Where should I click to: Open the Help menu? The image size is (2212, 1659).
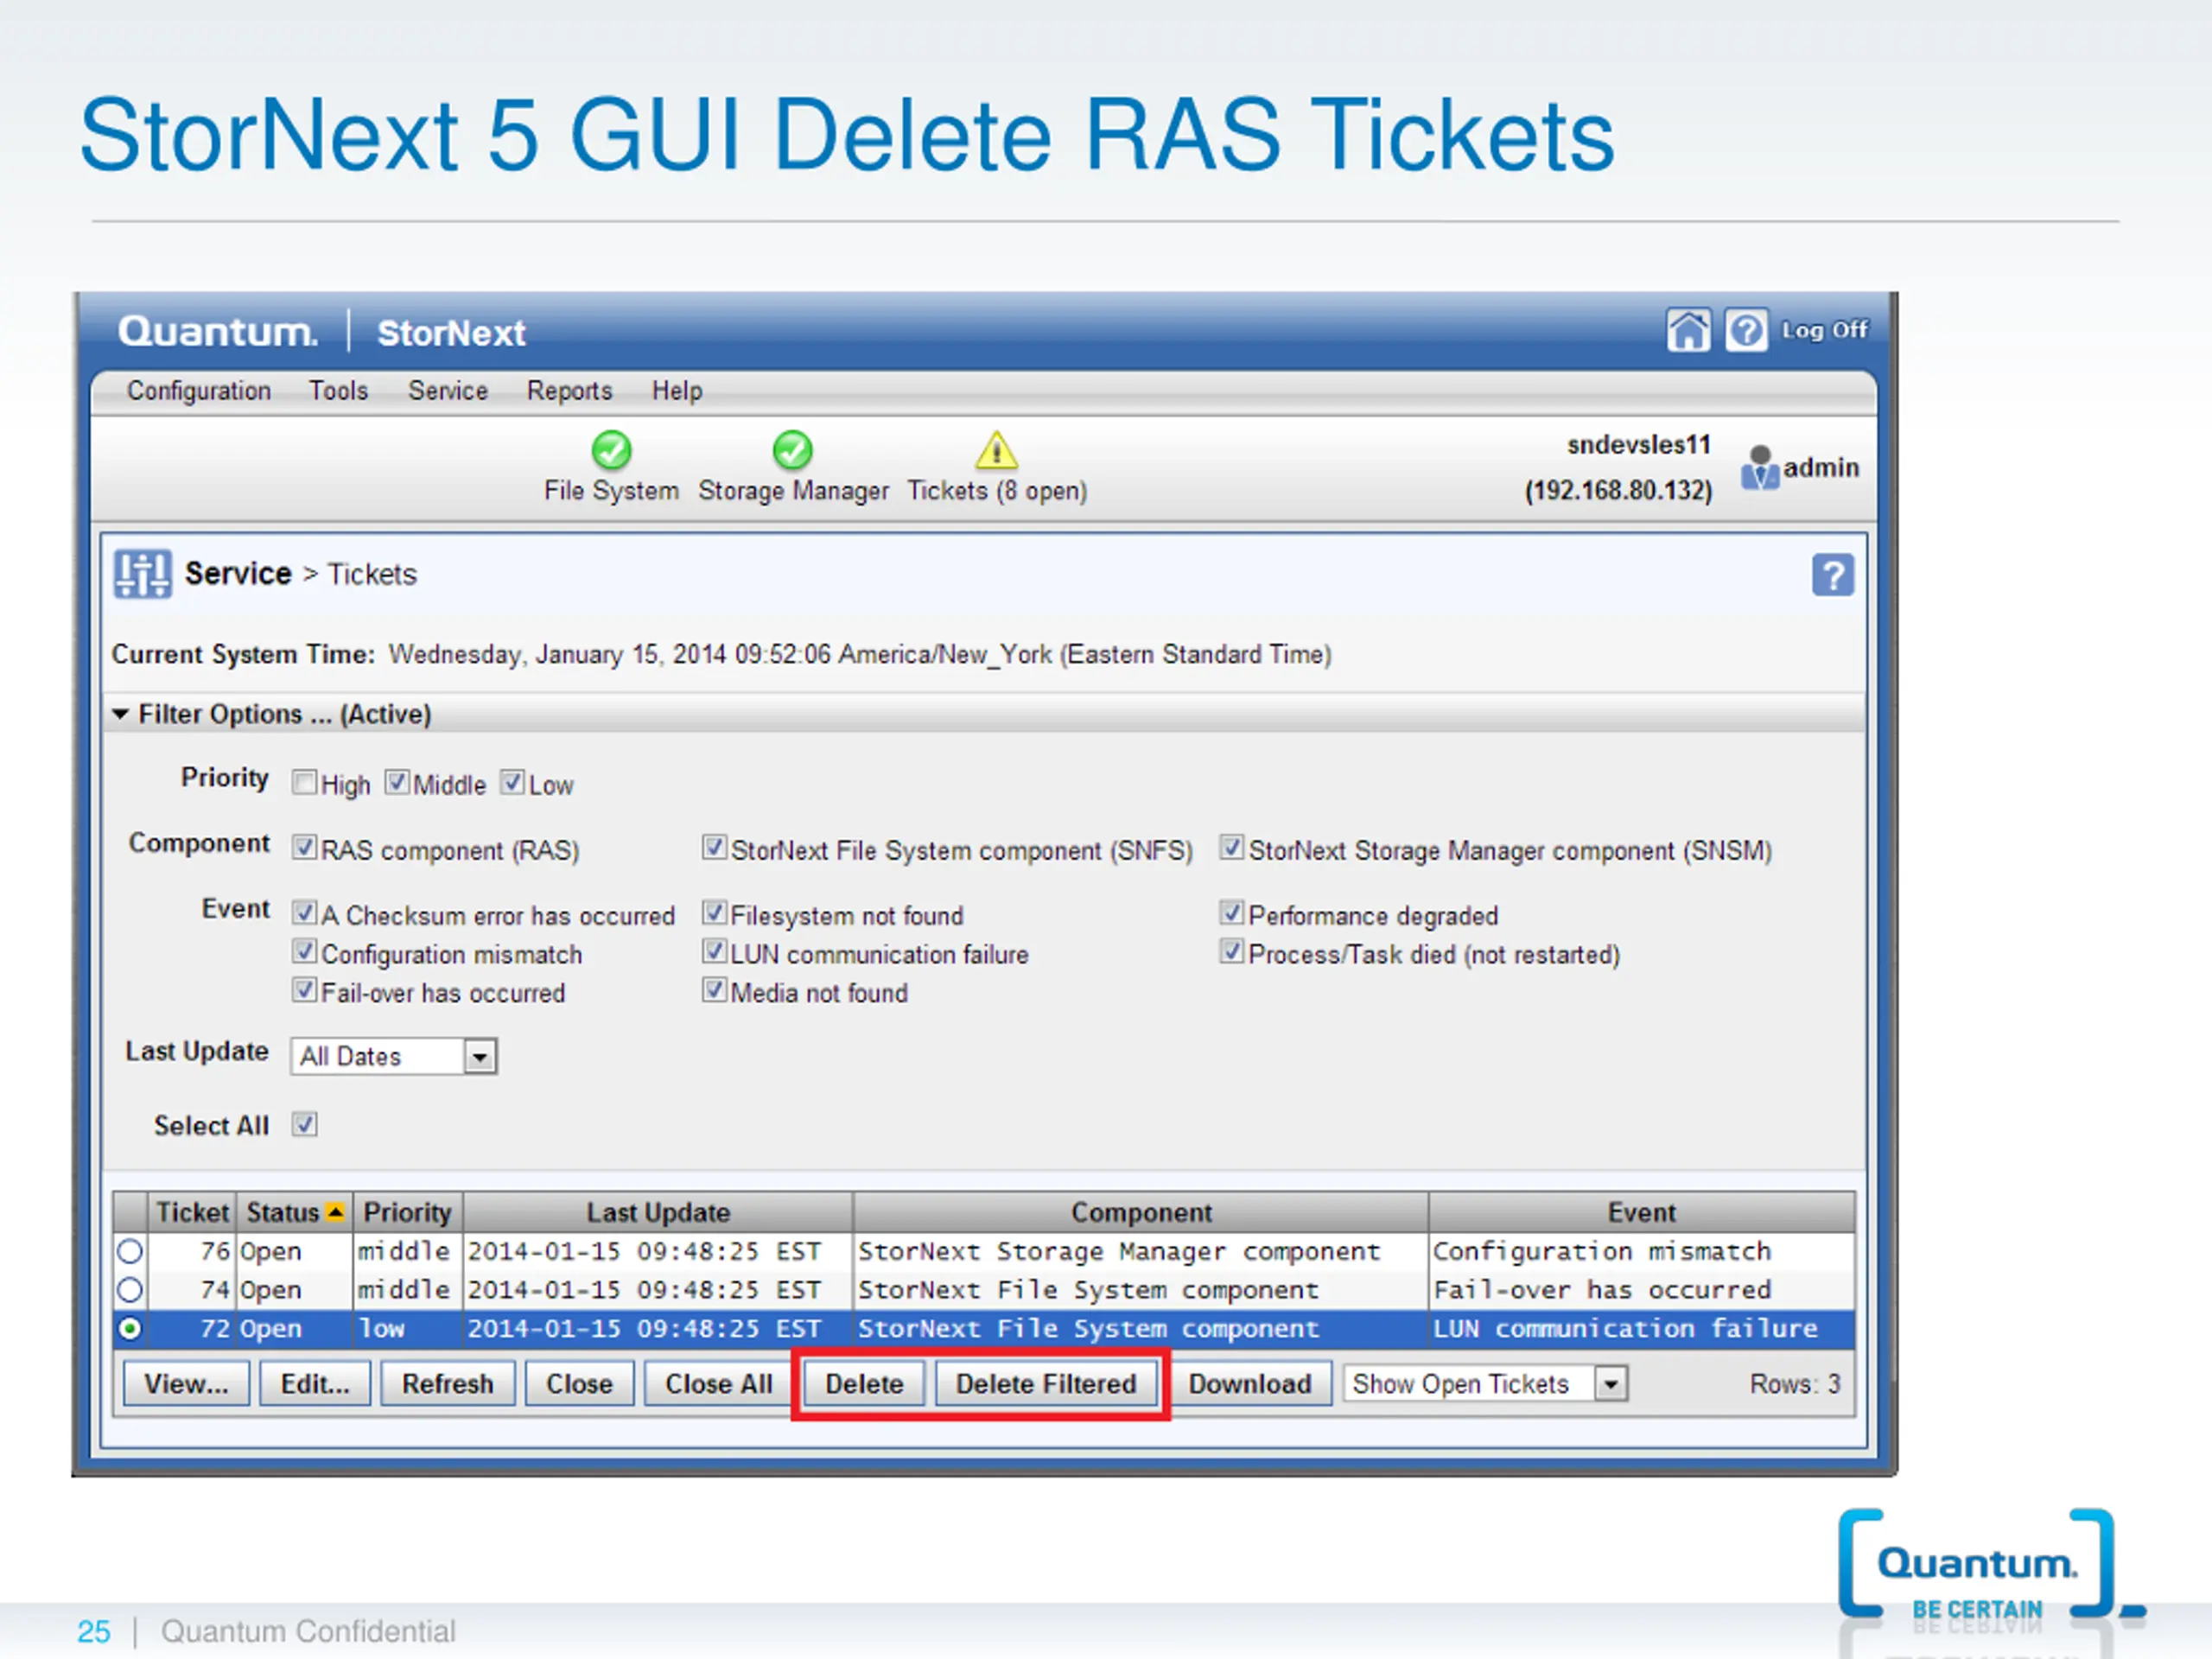pos(677,391)
